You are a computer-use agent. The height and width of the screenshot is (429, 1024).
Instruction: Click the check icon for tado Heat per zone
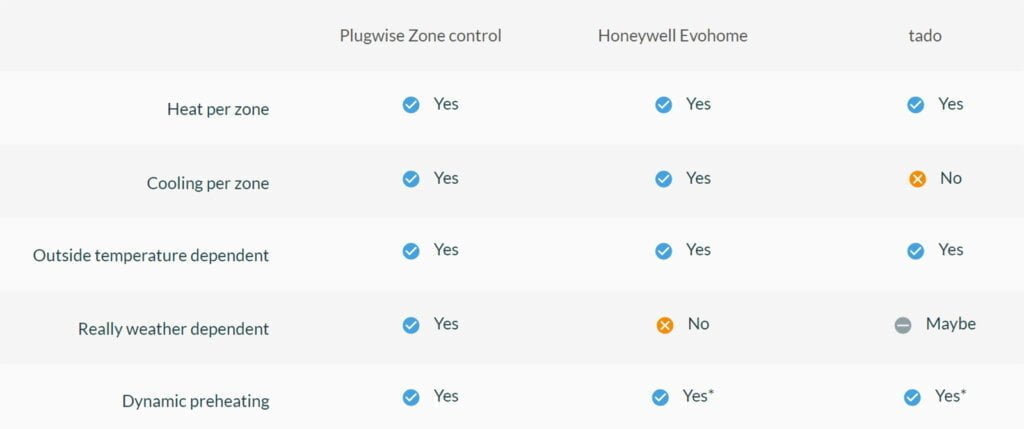pyautogui.click(x=915, y=105)
